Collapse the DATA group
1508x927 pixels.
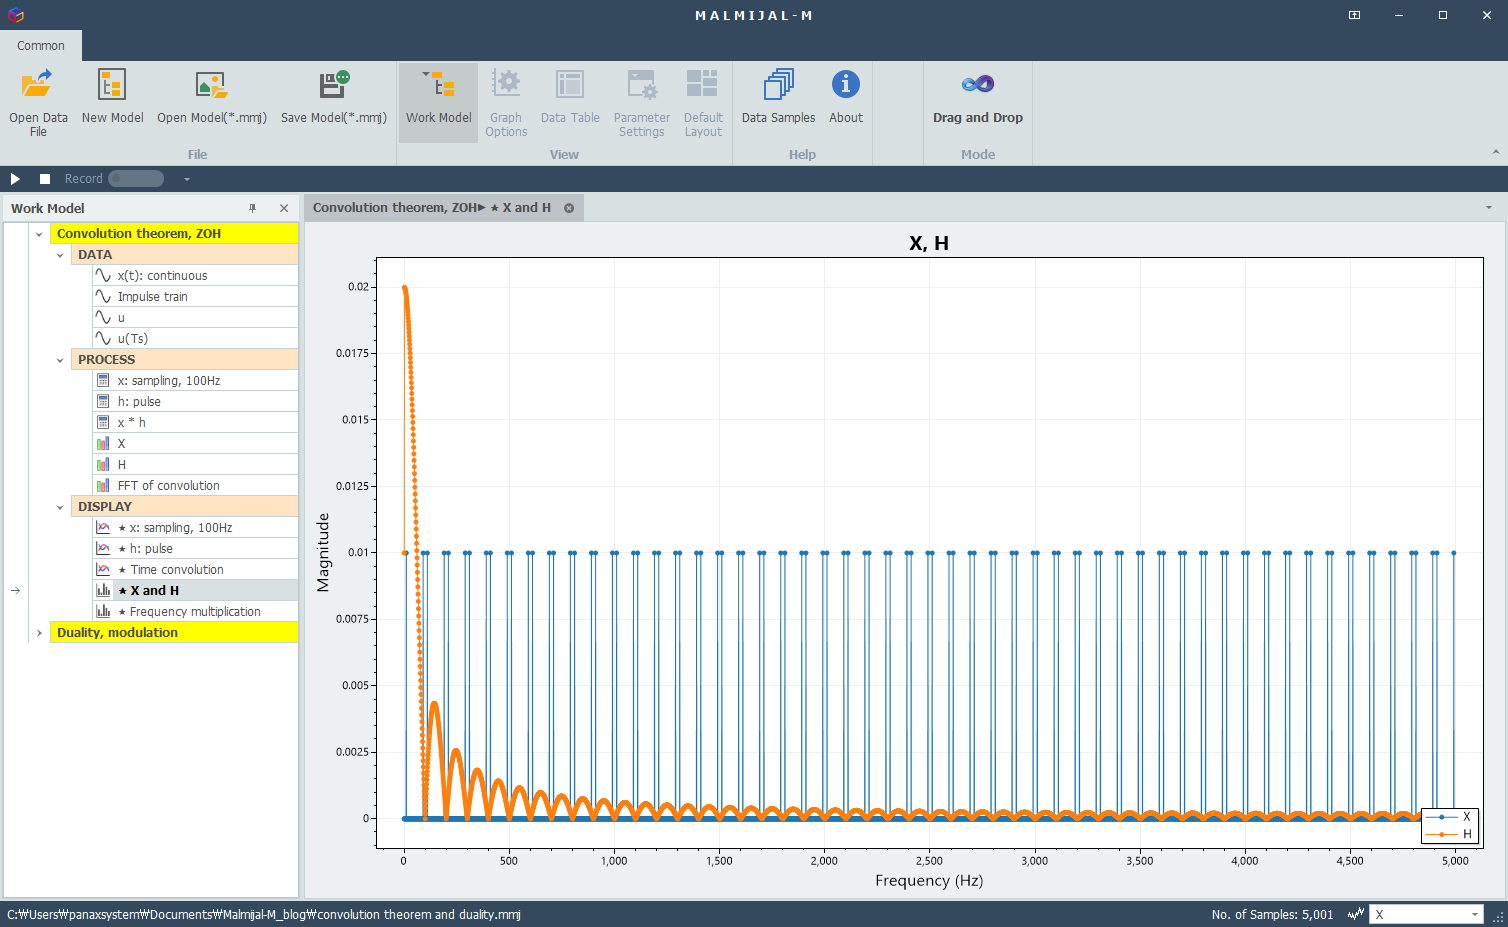[60, 255]
